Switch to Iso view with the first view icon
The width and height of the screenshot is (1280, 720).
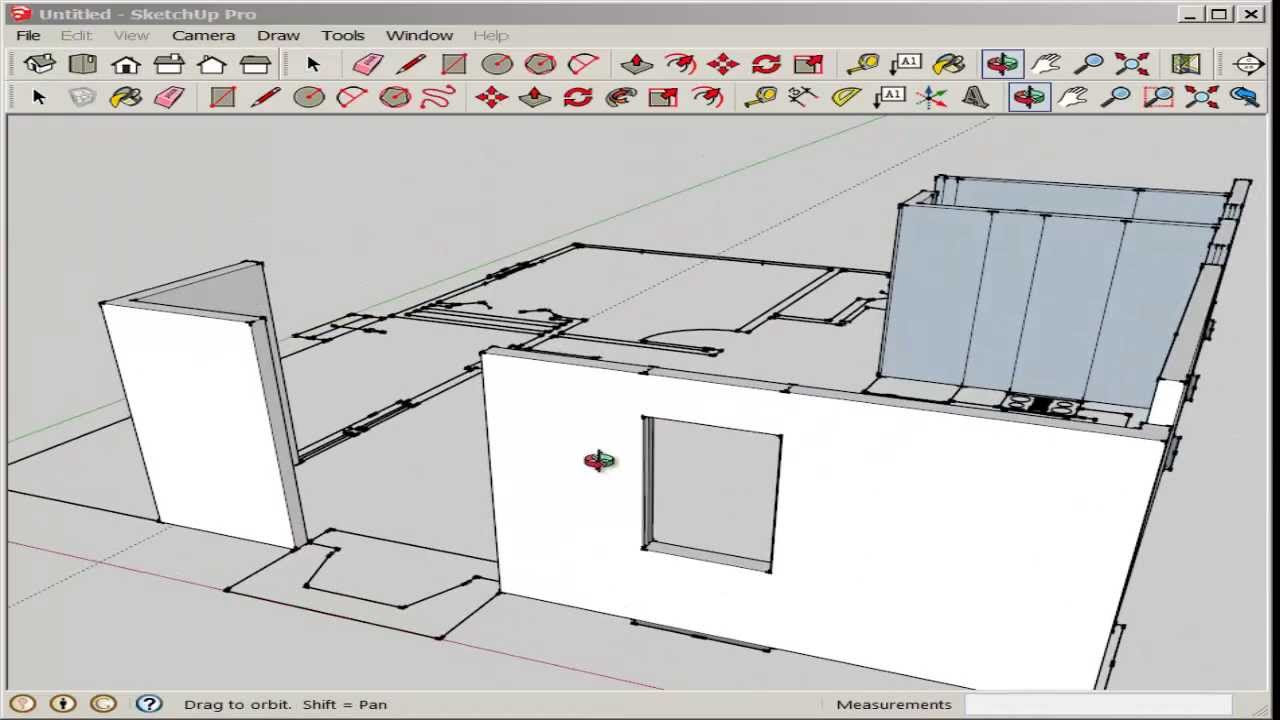tap(40, 64)
